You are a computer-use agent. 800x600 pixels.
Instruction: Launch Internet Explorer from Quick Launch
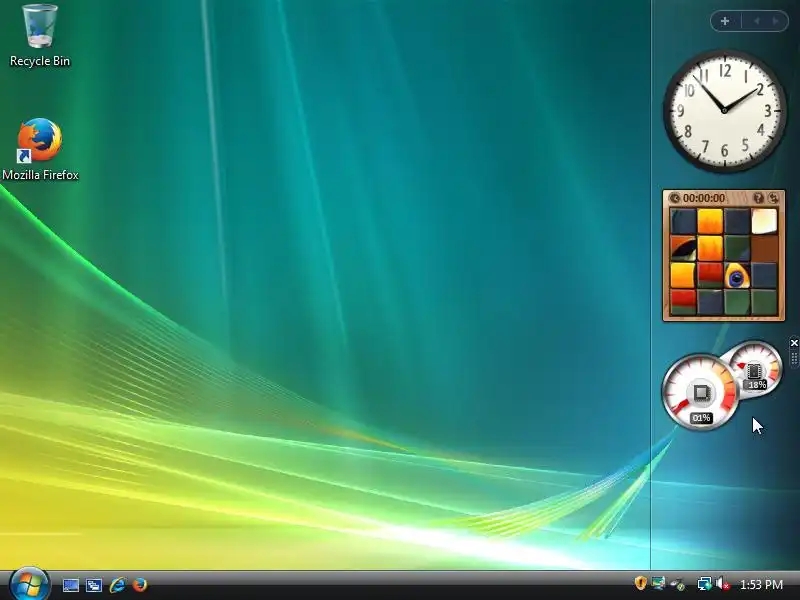(x=117, y=585)
